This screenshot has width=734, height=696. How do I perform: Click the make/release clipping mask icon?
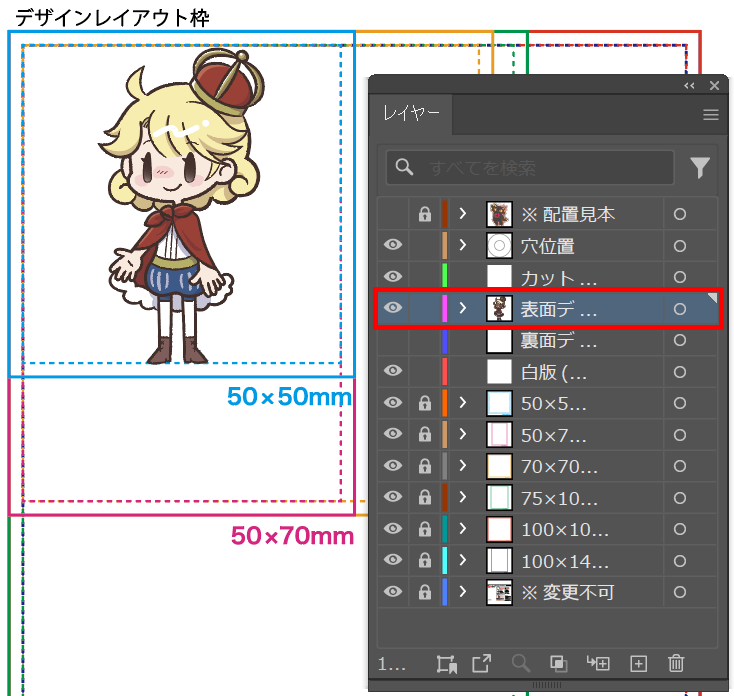558,663
